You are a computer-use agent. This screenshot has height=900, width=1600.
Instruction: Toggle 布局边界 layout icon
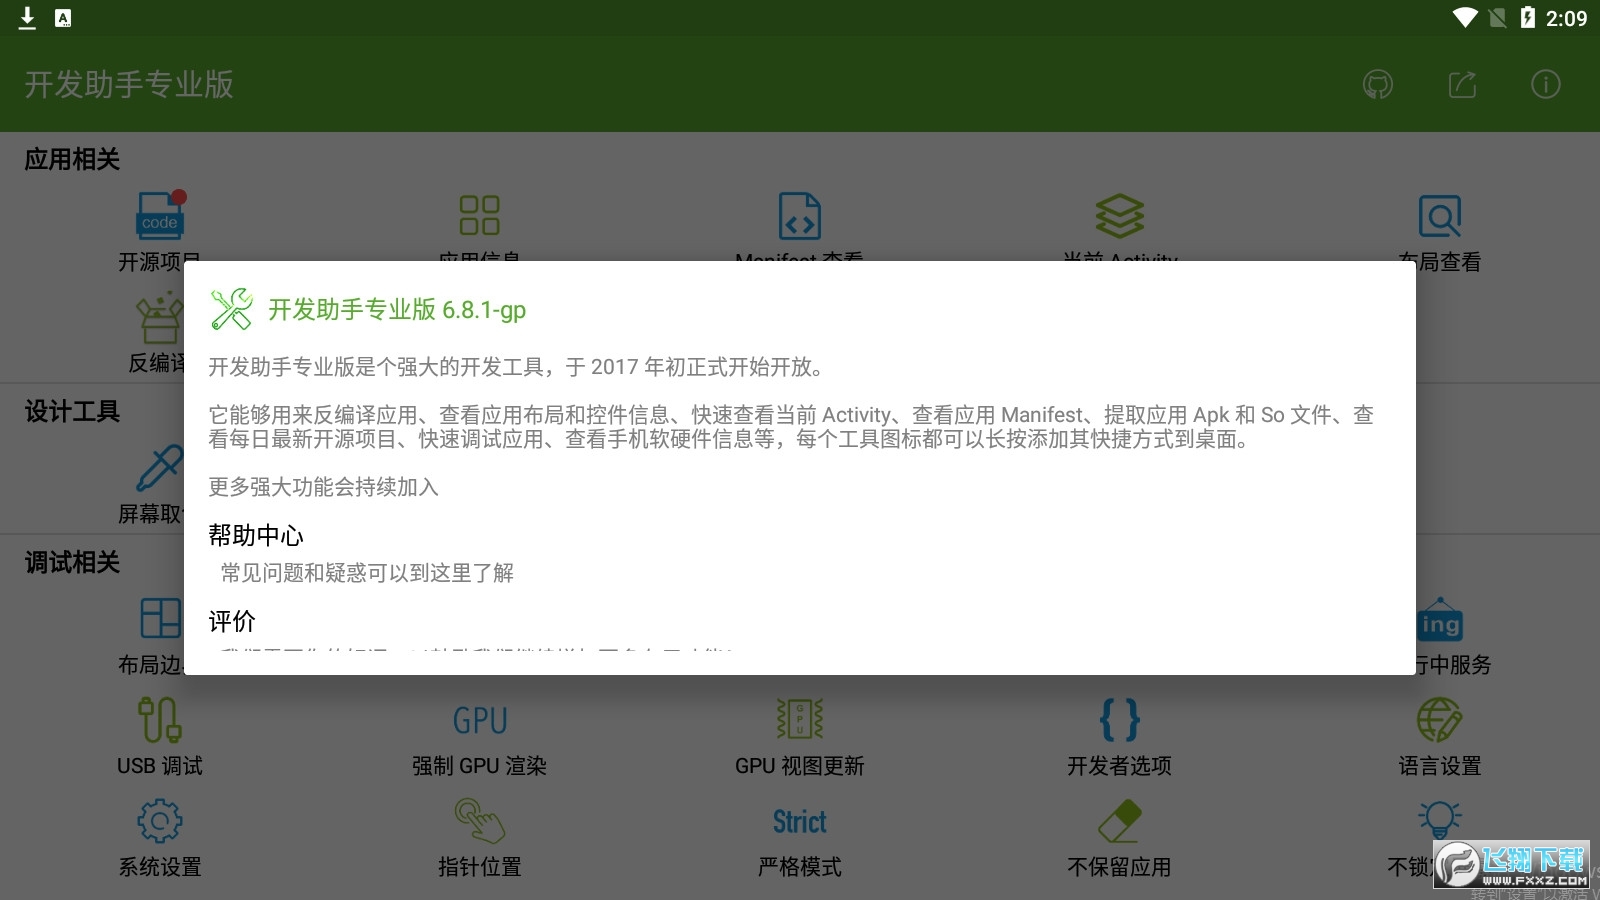(160, 618)
